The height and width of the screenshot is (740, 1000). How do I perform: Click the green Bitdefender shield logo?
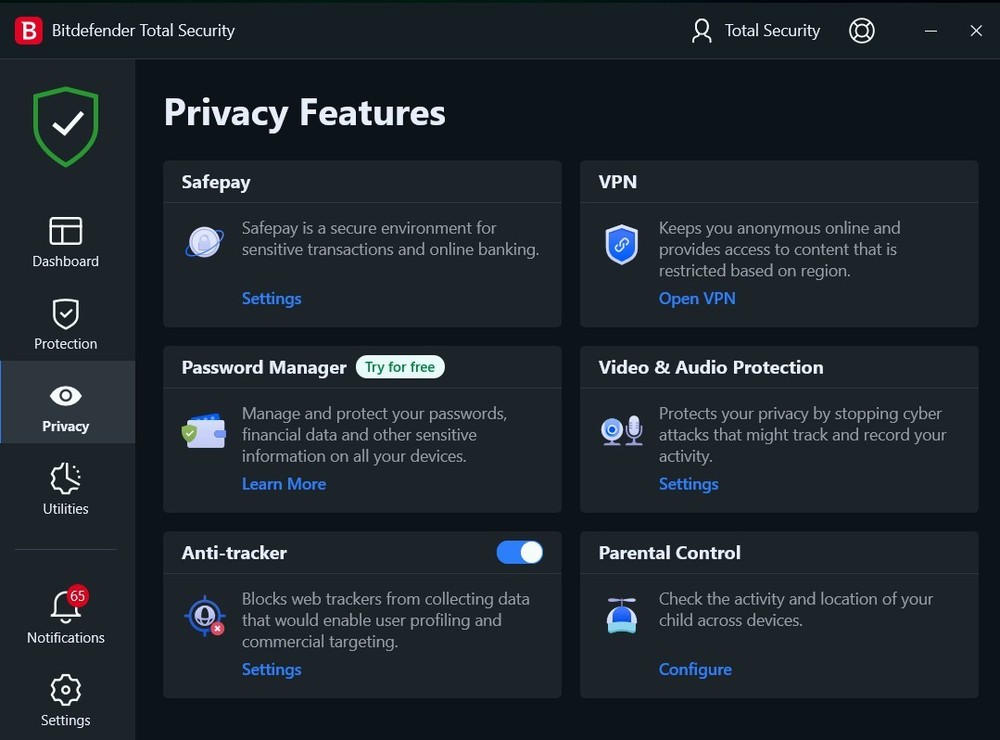tap(65, 125)
